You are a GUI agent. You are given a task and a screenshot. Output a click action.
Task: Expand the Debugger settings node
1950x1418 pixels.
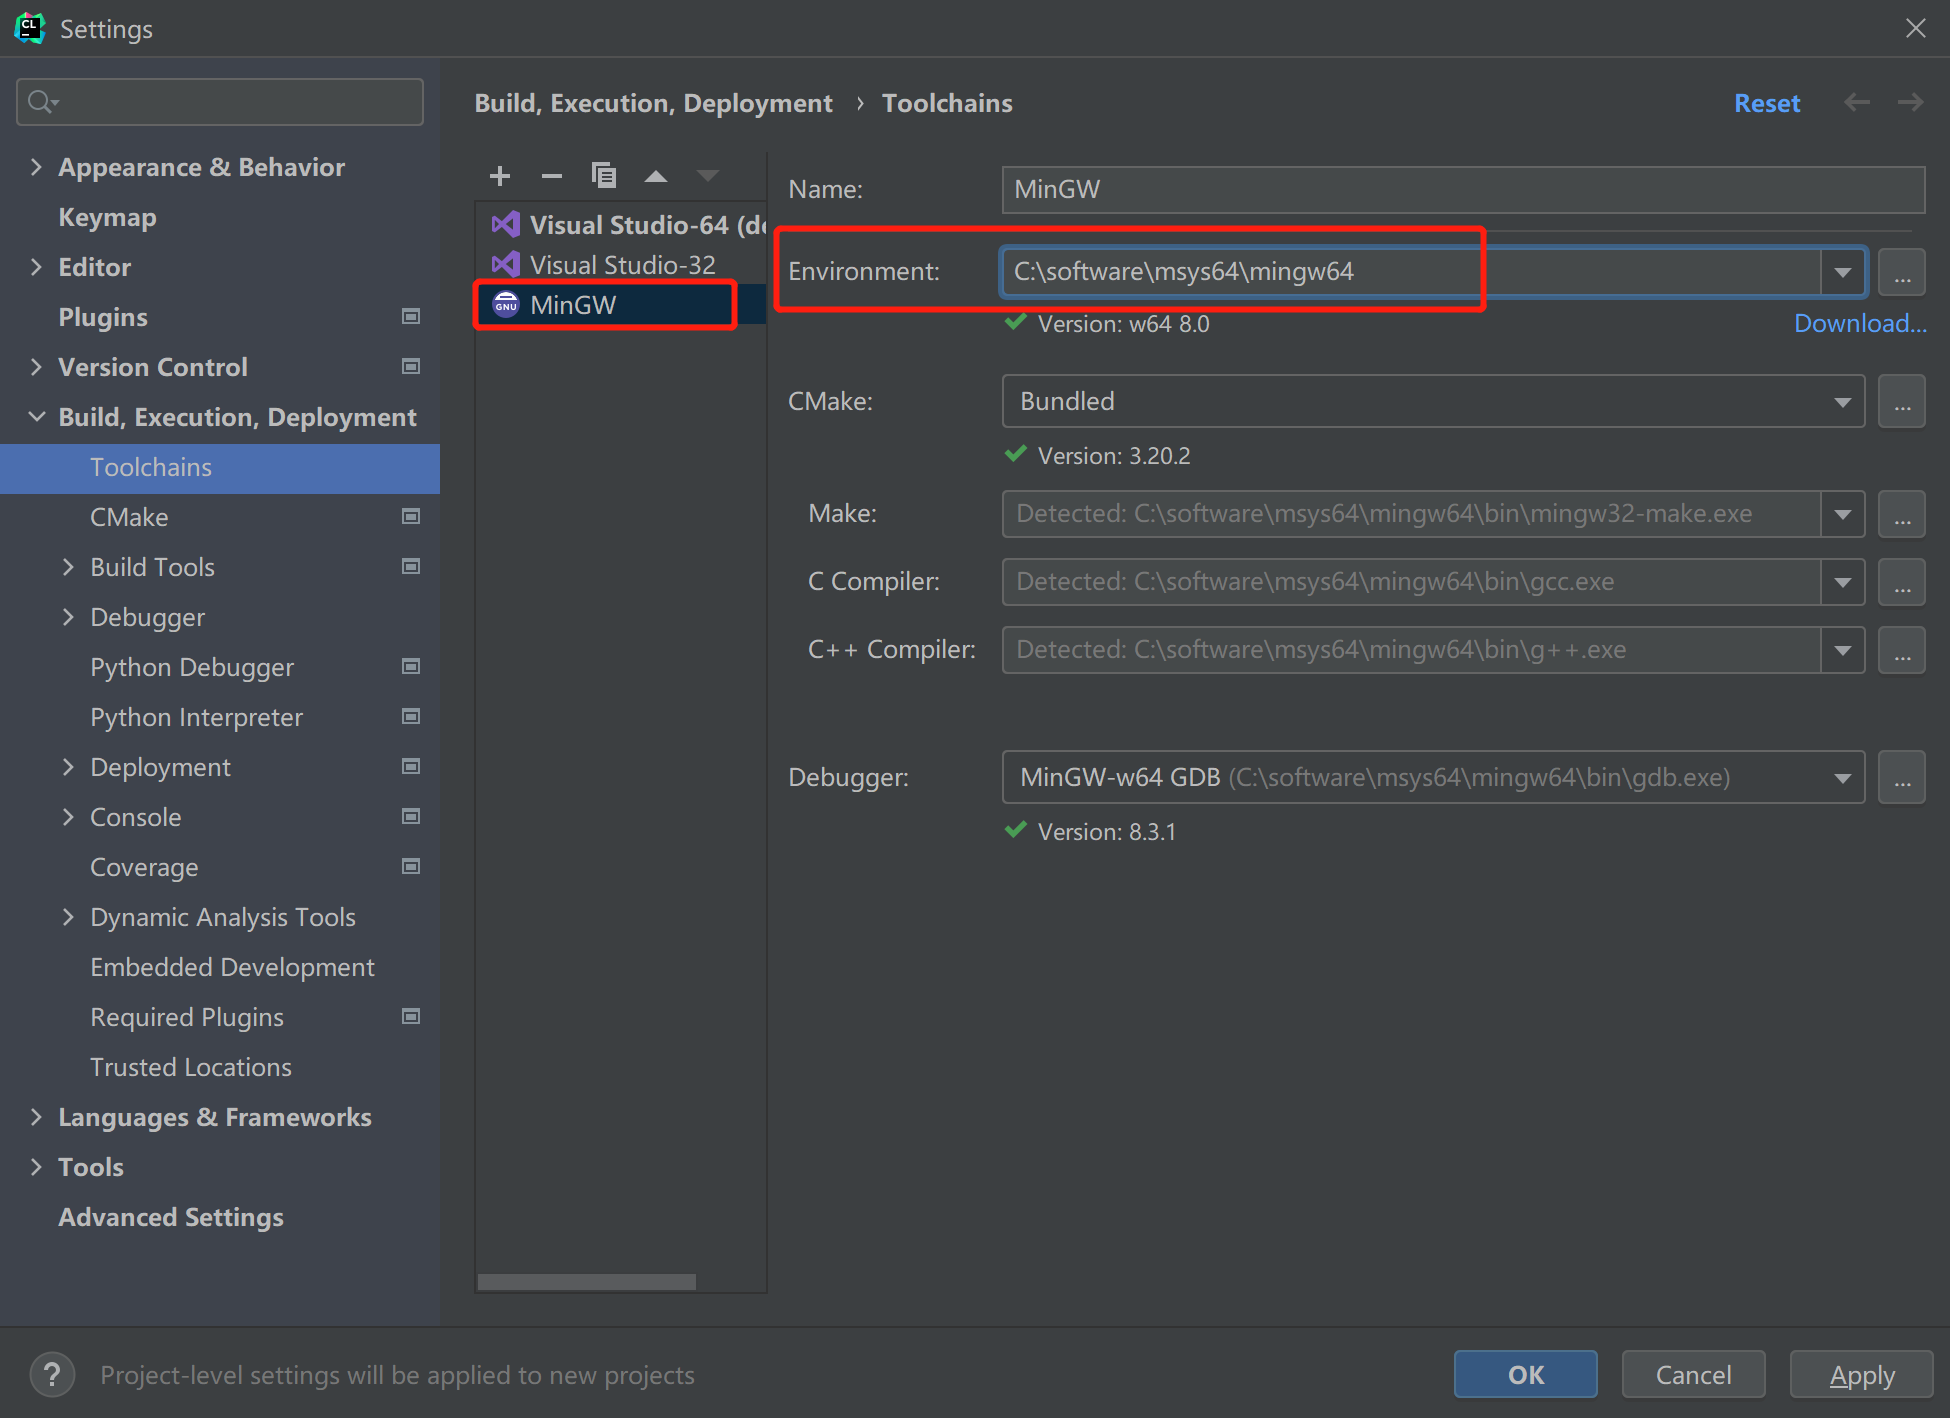tap(68, 617)
